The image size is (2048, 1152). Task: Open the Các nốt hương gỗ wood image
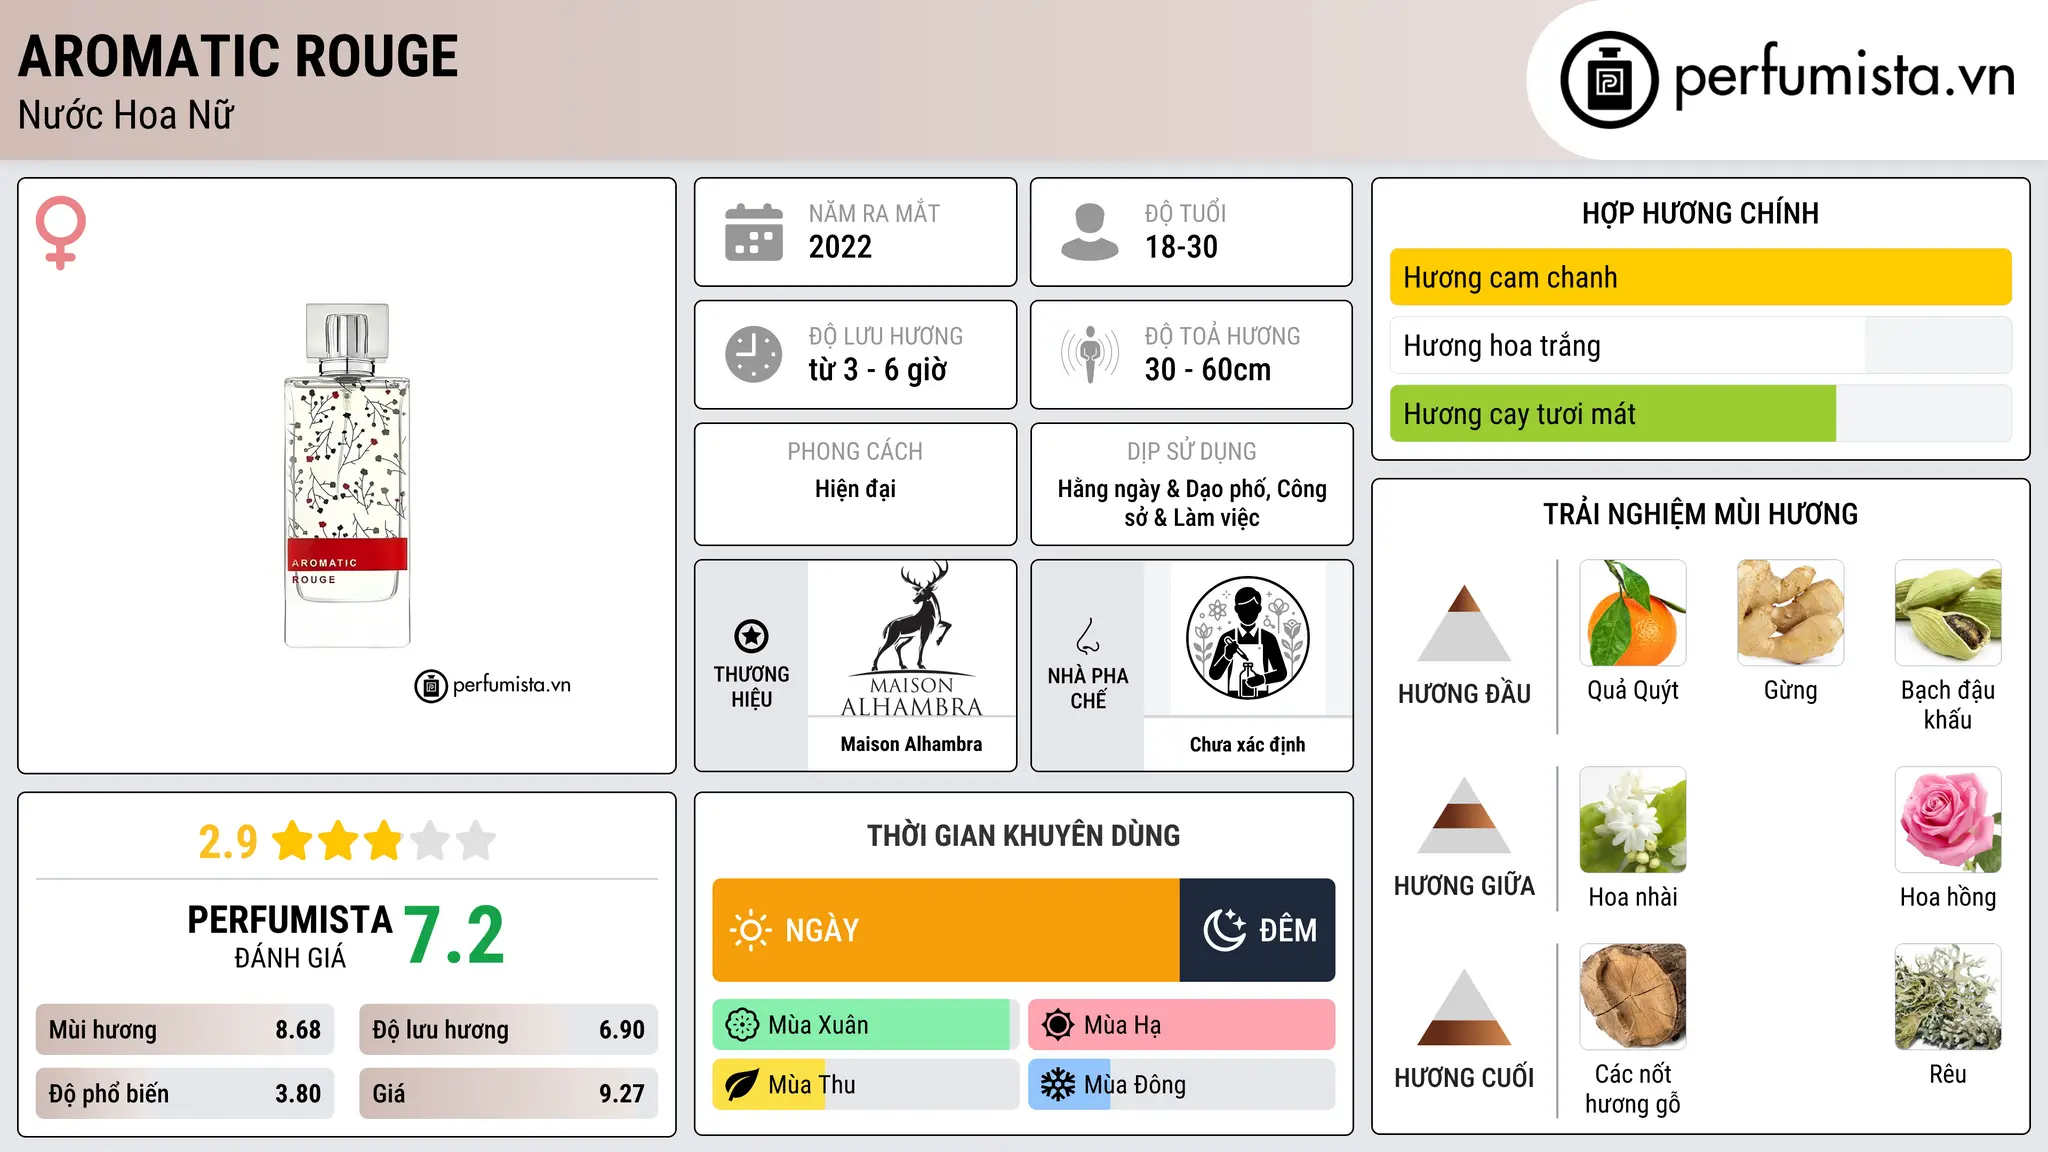pos(1633,997)
